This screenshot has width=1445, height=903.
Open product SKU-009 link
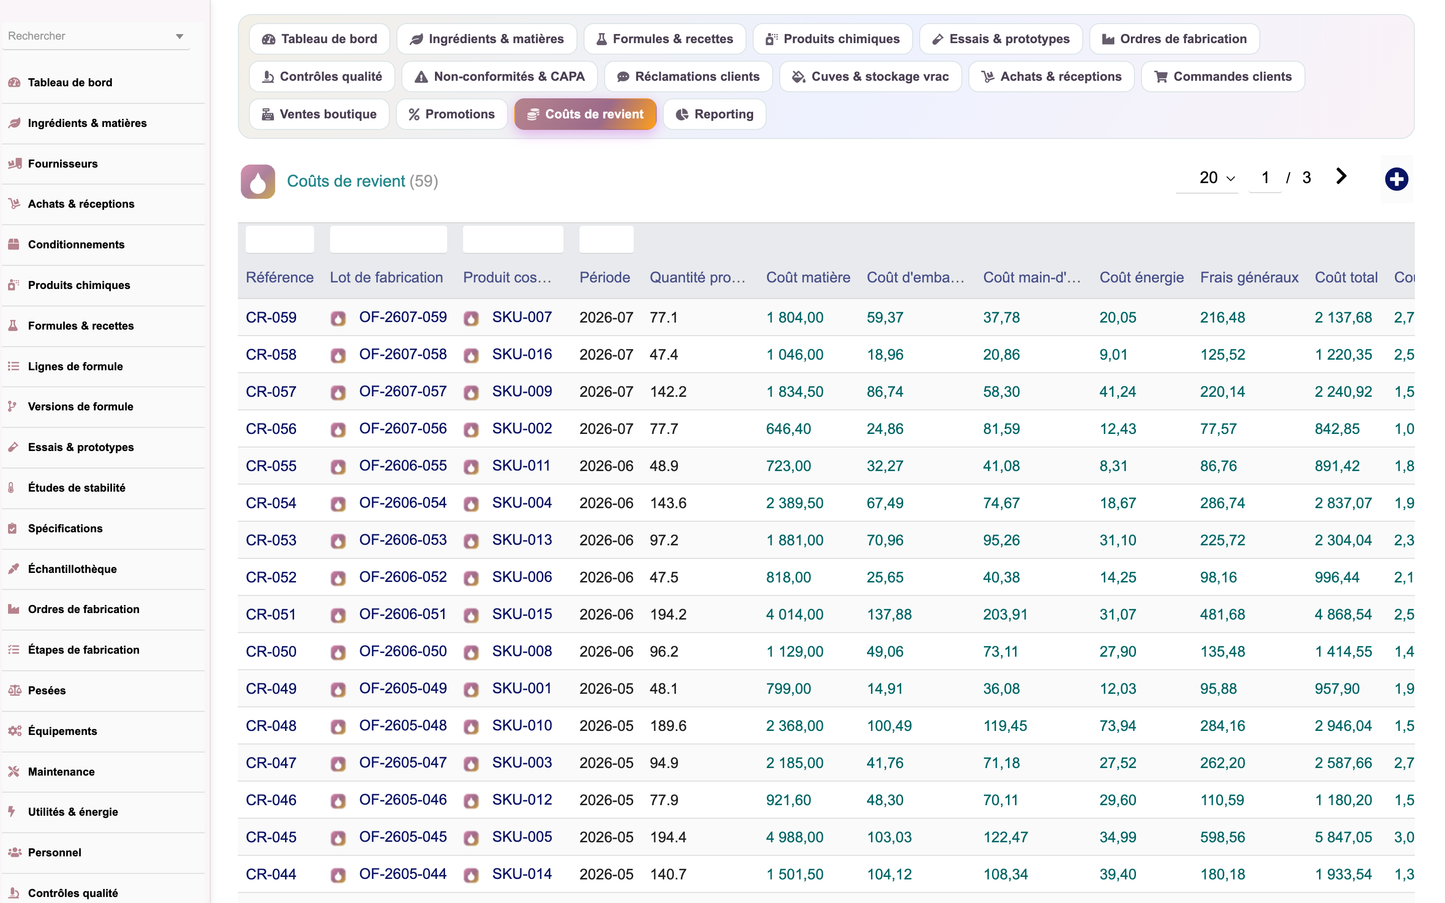(522, 391)
